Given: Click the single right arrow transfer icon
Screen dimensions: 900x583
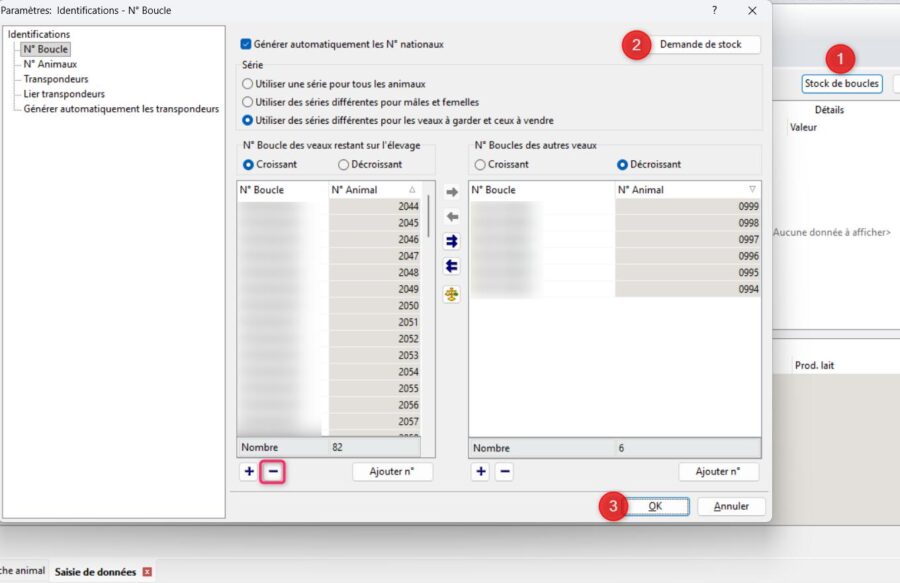Looking at the screenshot, I should coord(452,192).
